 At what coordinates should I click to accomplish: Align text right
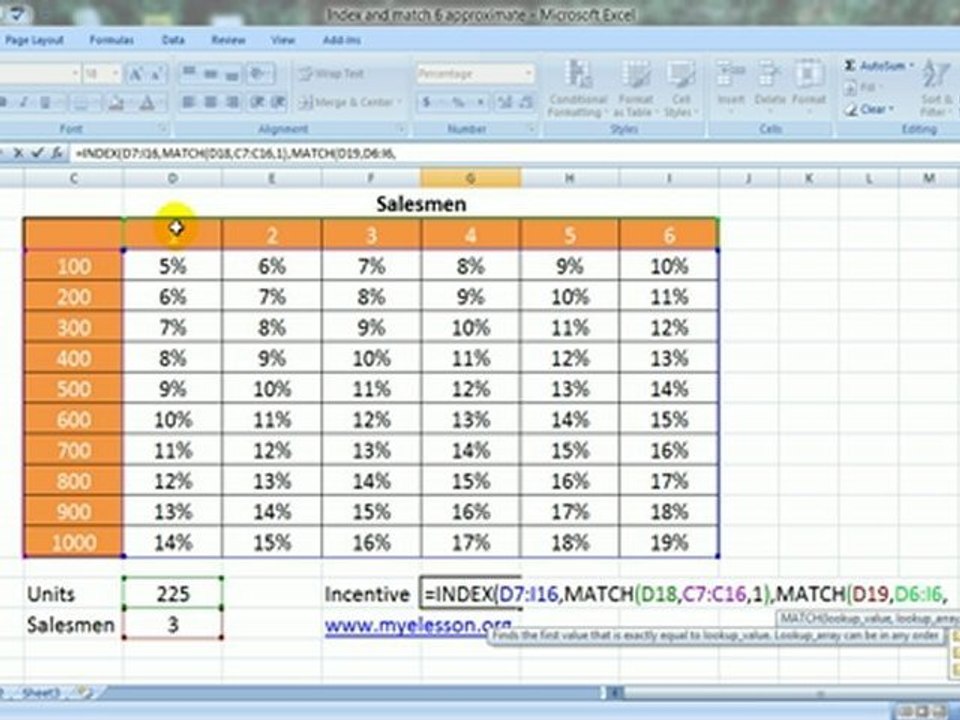(232, 102)
